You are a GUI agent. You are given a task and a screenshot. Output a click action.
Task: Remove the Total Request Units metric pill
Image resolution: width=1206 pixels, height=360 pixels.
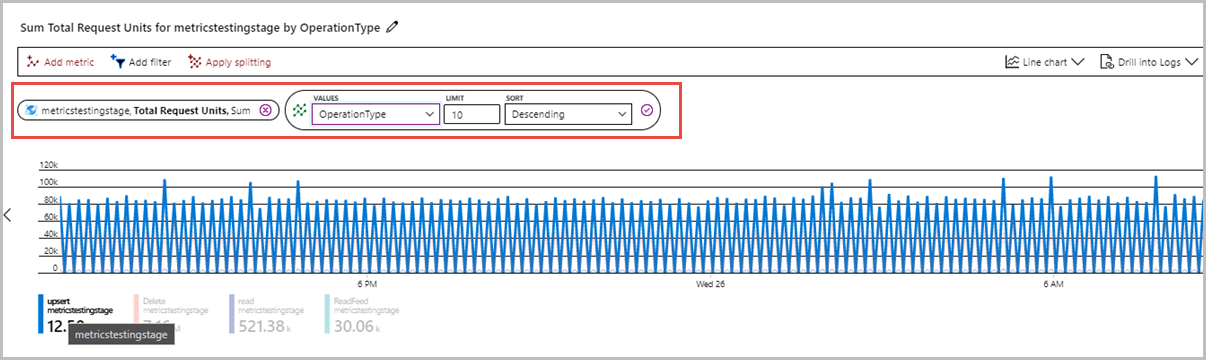coord(265,111)
